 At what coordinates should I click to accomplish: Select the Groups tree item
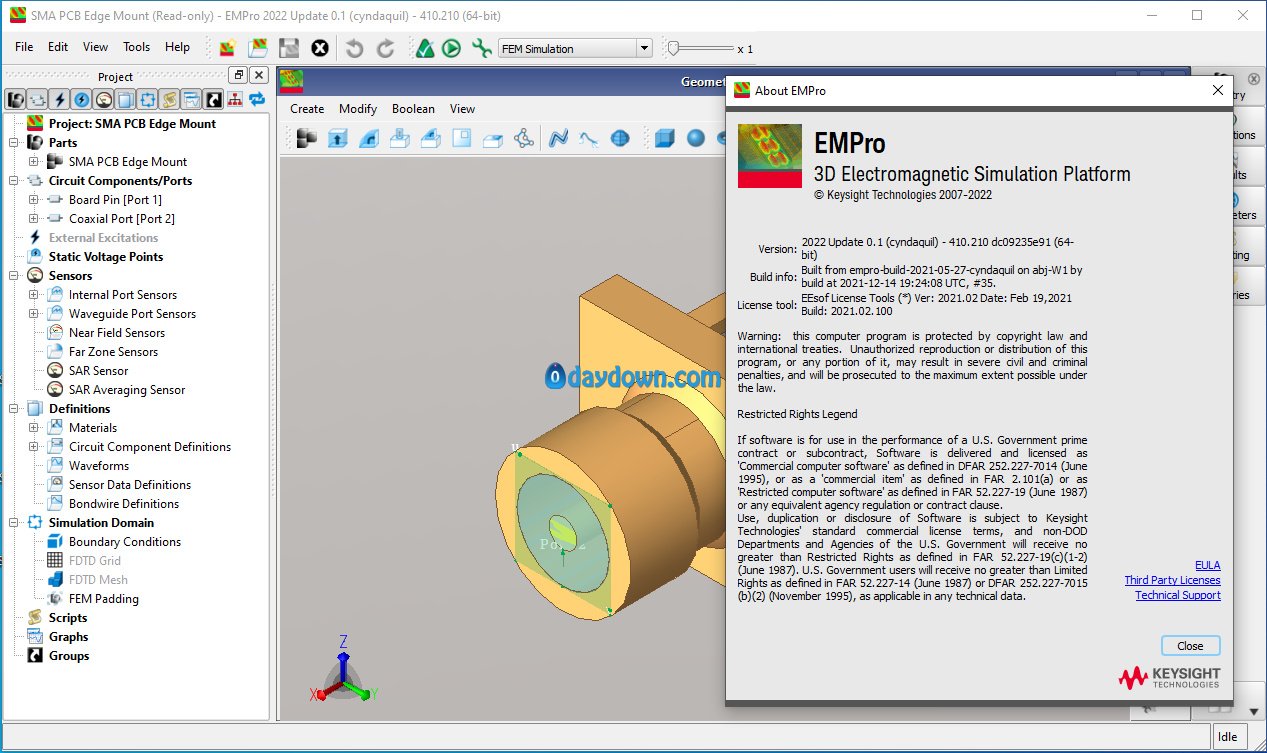(69, 656)
